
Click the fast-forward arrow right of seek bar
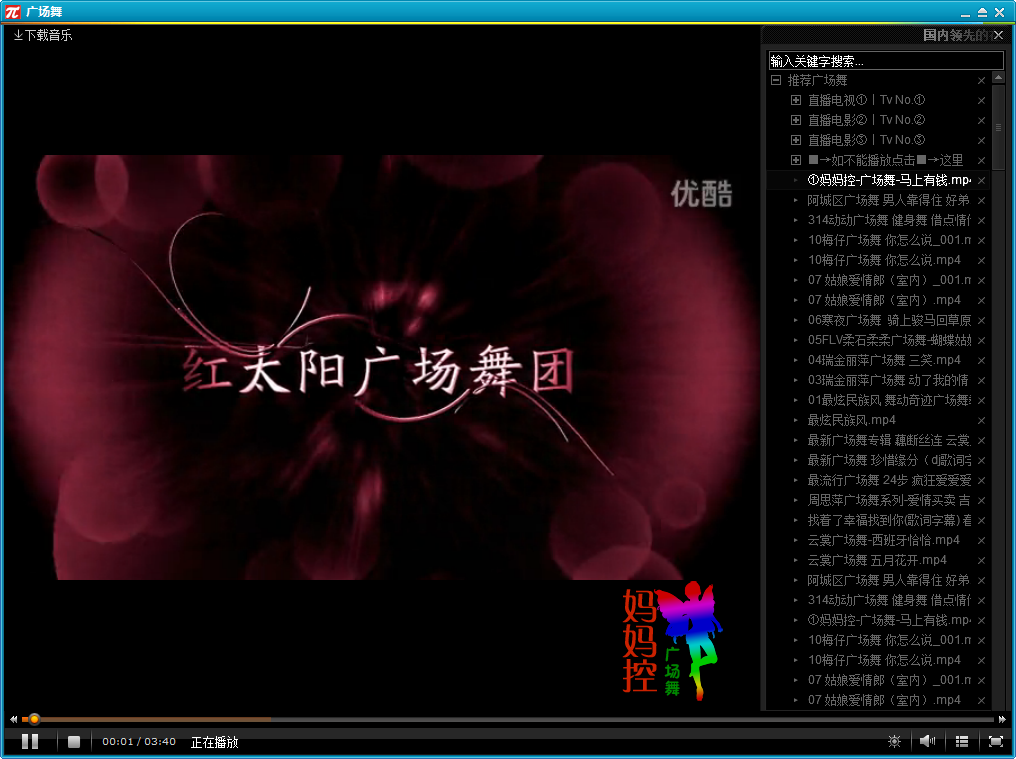pos(1002,719)
